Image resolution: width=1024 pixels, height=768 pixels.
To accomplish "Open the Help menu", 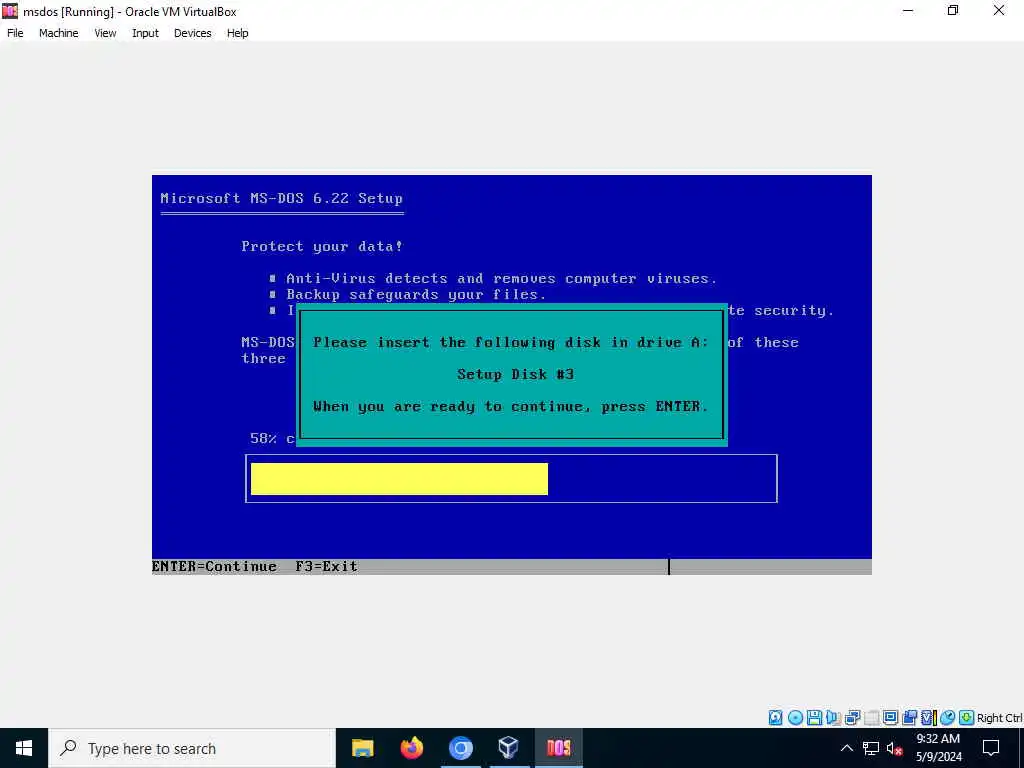I will coord(238,33).
